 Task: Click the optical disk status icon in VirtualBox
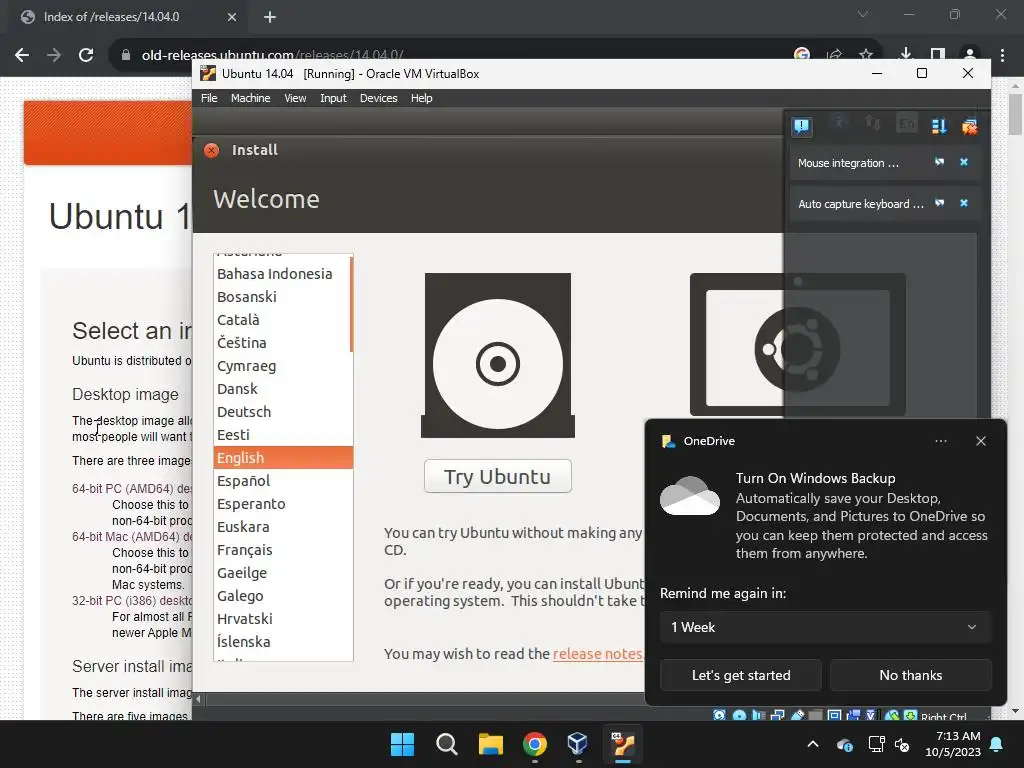739,716
